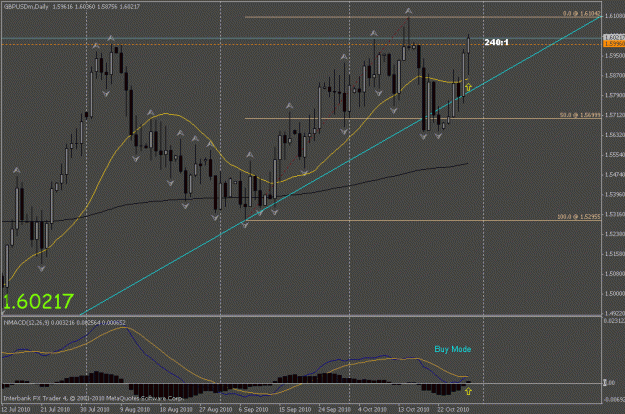Click the Buy Mode label
The width and height of the screenshot is (625, 414).
coord(453,349)
